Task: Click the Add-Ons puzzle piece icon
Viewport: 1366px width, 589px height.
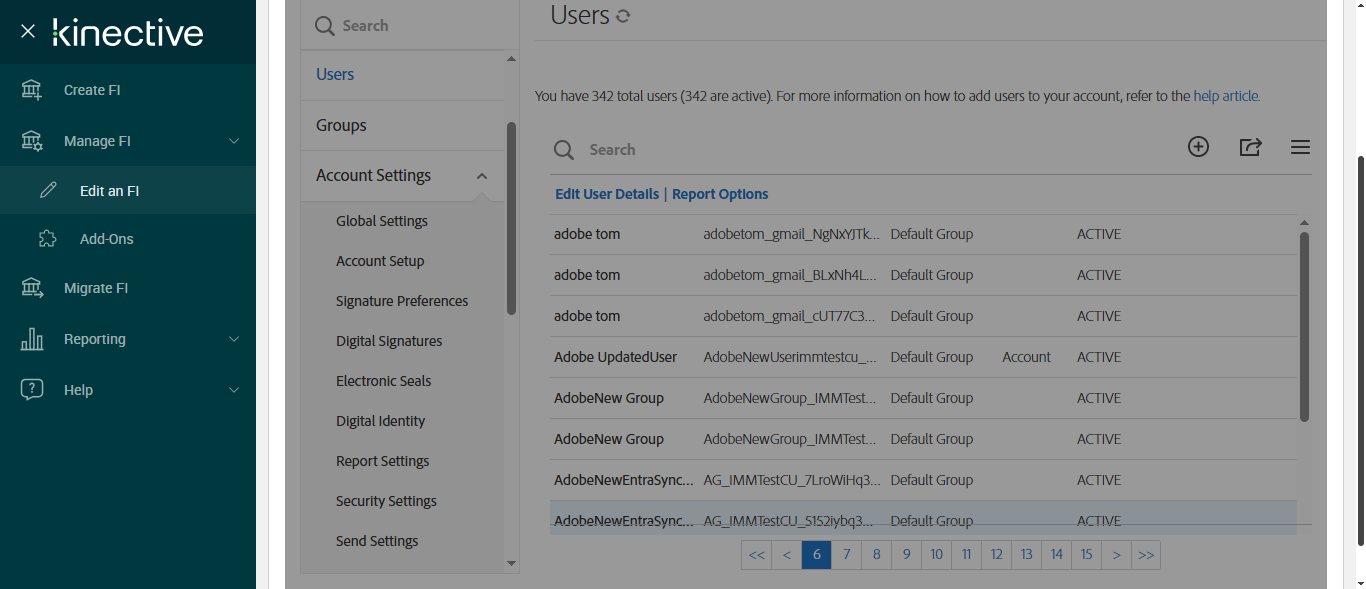Action: click(x=47, y=239)
